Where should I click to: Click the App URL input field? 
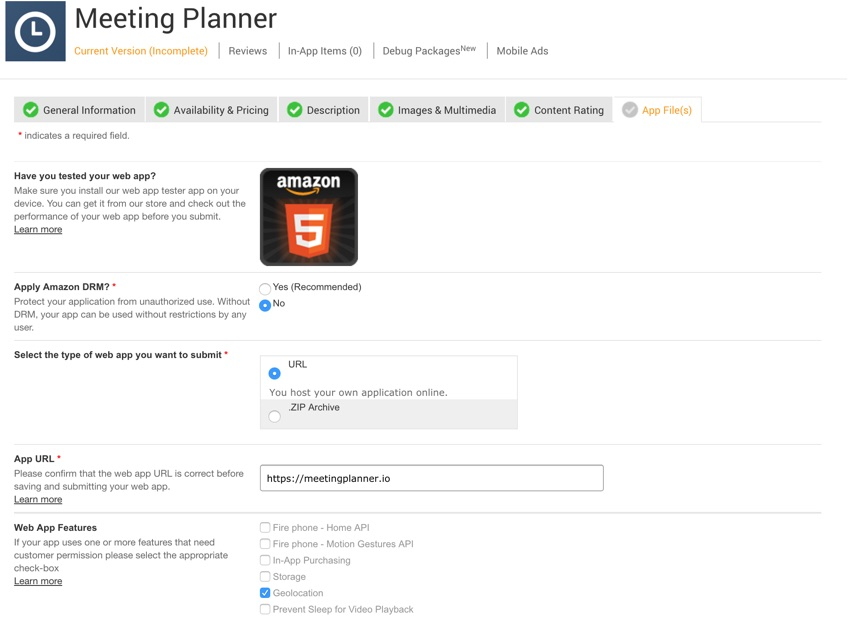pyautogui.click(x=432, y=478)
